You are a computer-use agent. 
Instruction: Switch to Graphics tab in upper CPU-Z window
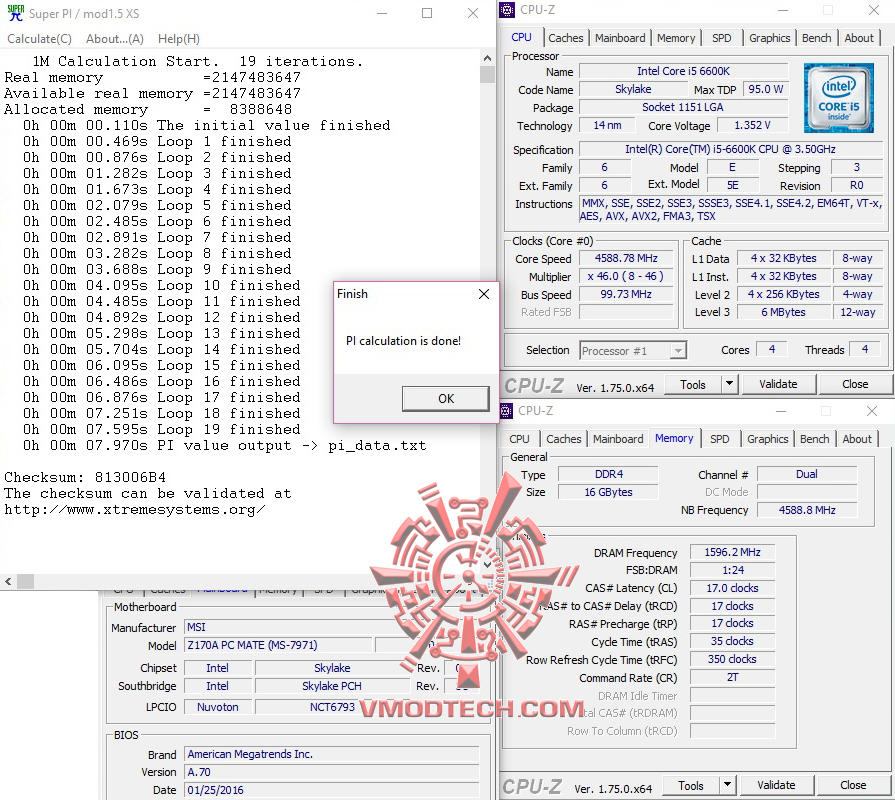point(769,38)
